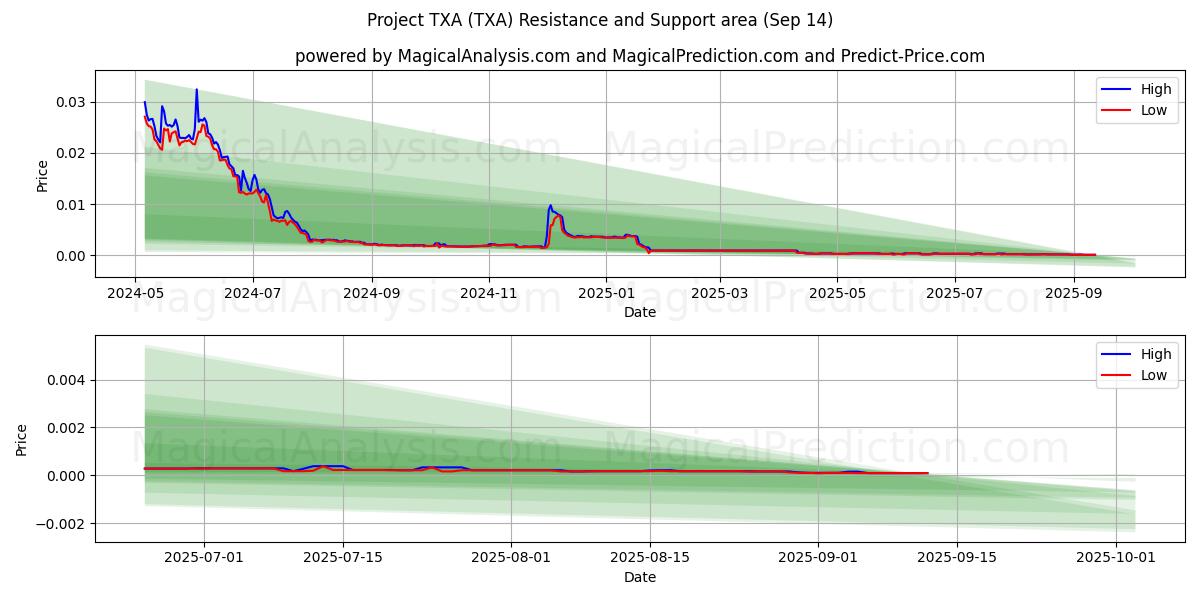Viewport: 1200px width, 600px height.
Task: Click the '2024-11' tick on the top chart
Action: coord(489,294)
